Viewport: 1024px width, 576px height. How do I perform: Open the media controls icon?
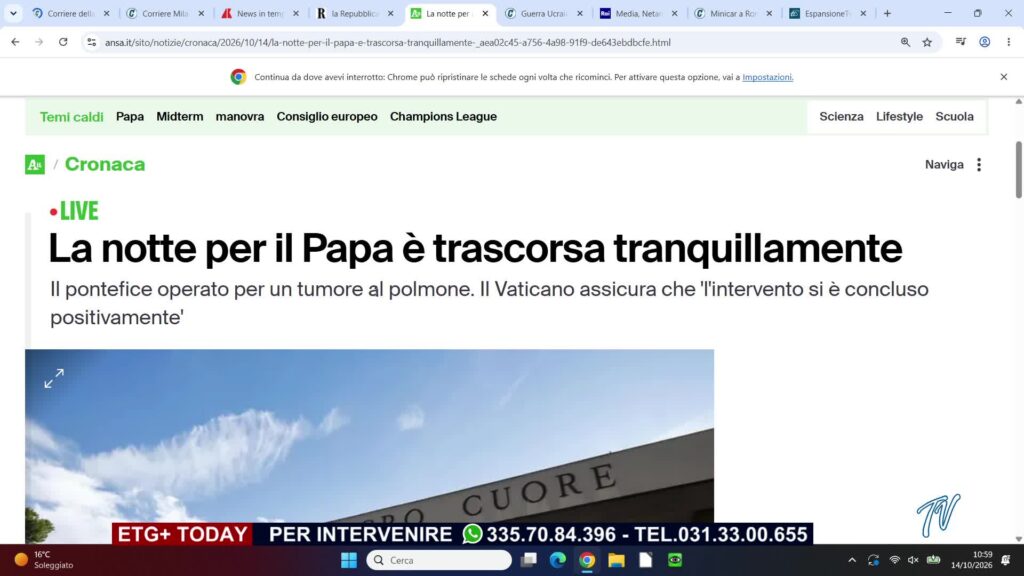coord(961,42)
